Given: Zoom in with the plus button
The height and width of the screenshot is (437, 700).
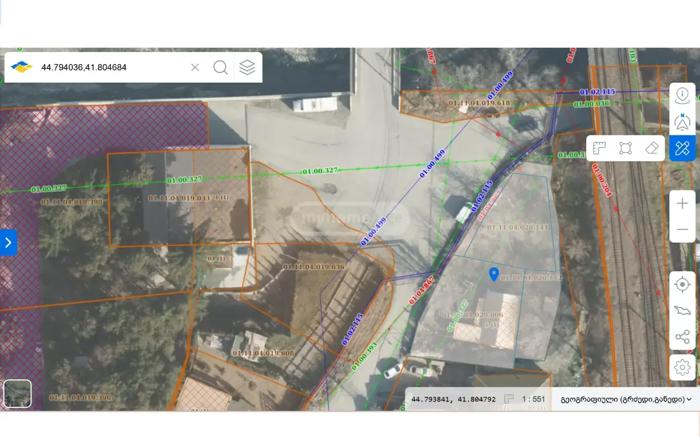Looking at the screenshot, I should [683, 203].
